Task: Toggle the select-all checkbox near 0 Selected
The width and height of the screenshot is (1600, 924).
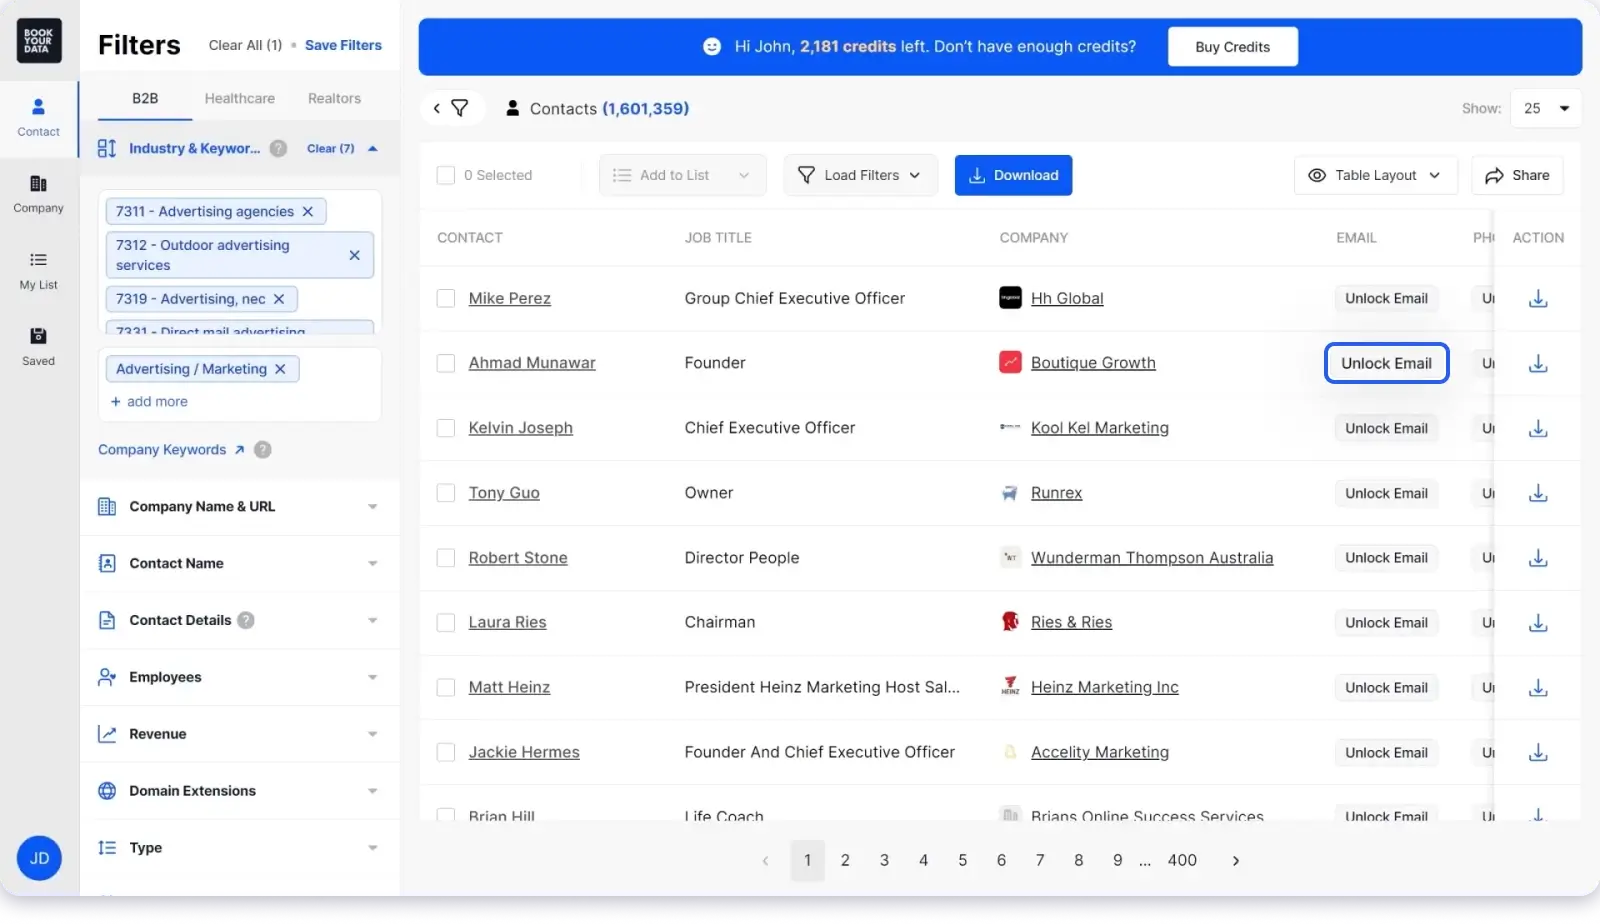Action: click(446, 174)
